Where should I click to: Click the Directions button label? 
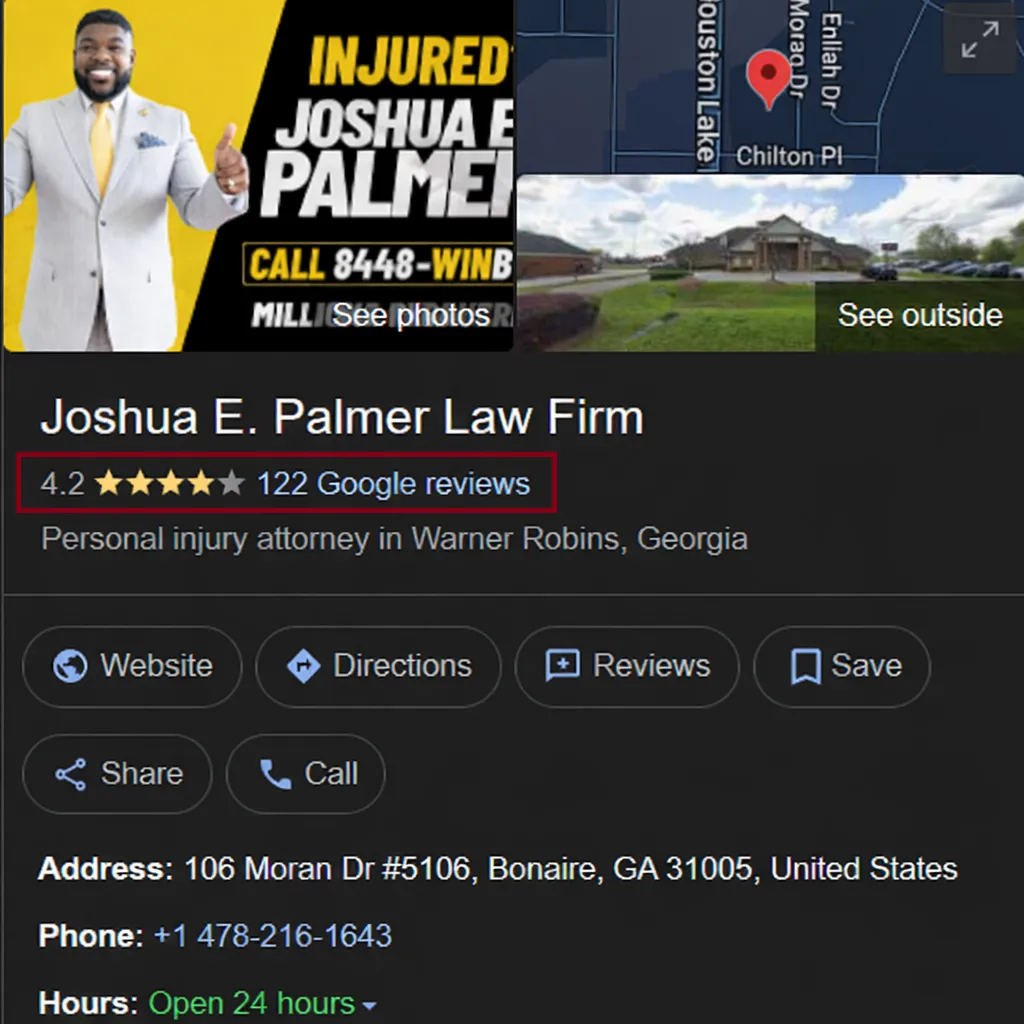click(x=402, y=666)
